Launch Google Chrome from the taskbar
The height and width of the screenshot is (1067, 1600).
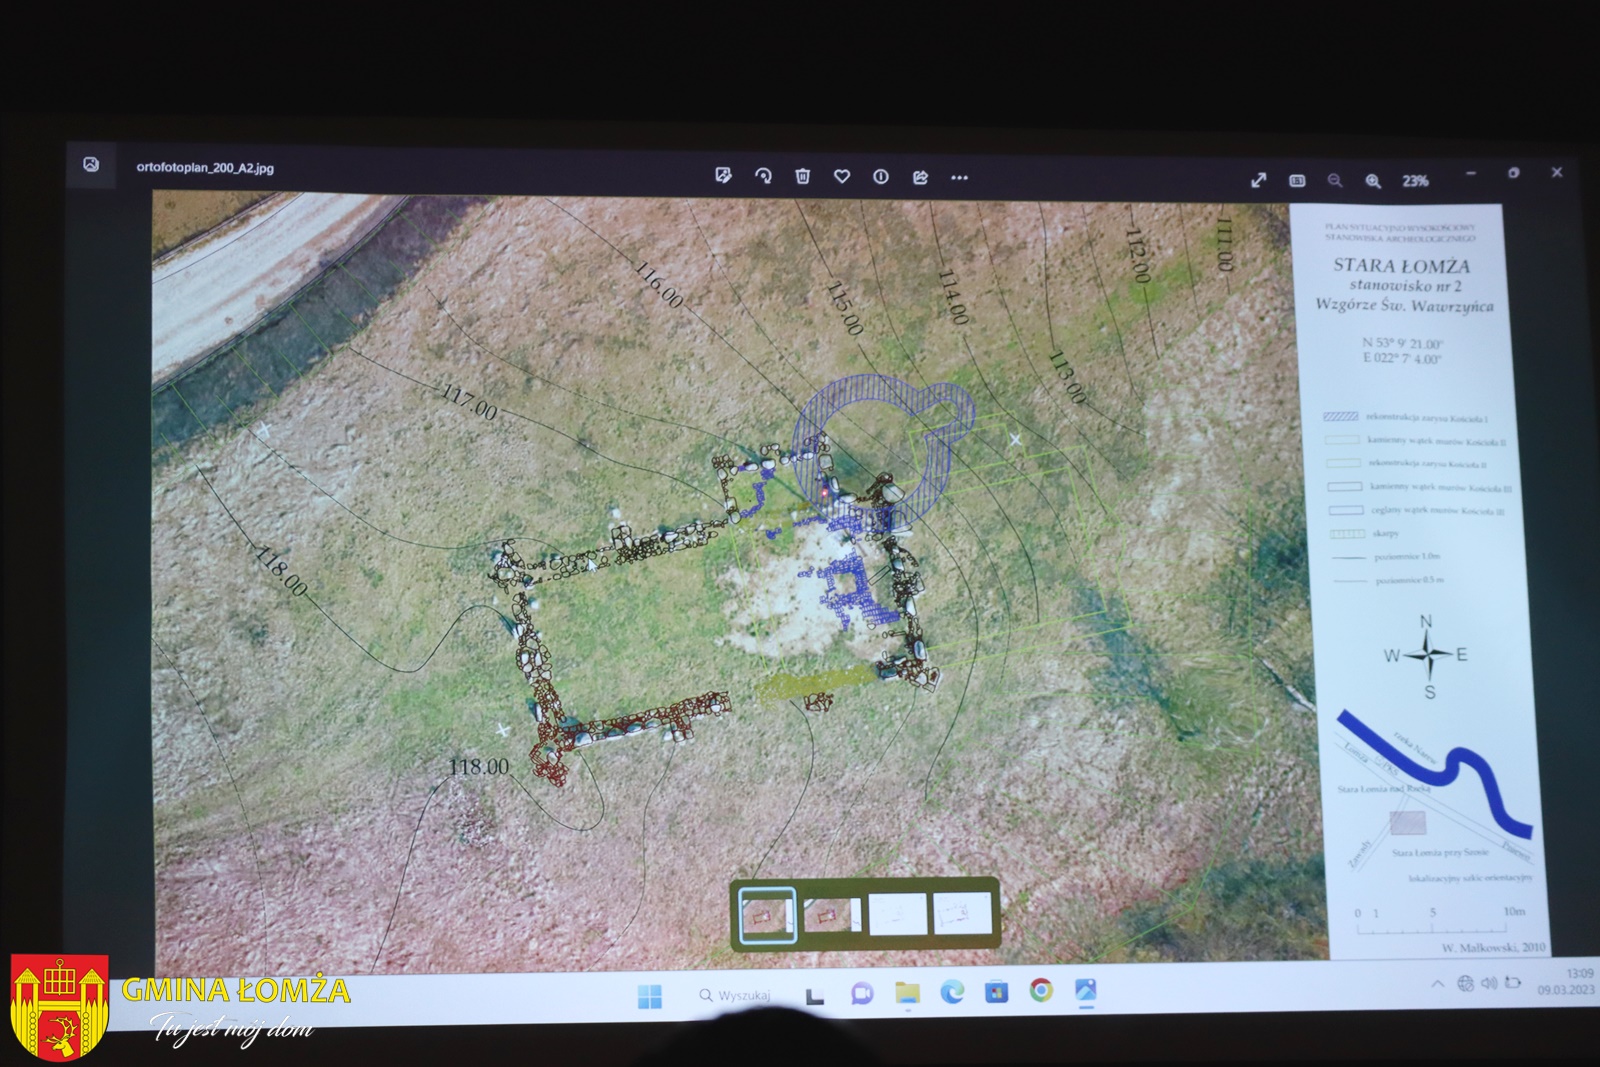(x=1041, y=991)
